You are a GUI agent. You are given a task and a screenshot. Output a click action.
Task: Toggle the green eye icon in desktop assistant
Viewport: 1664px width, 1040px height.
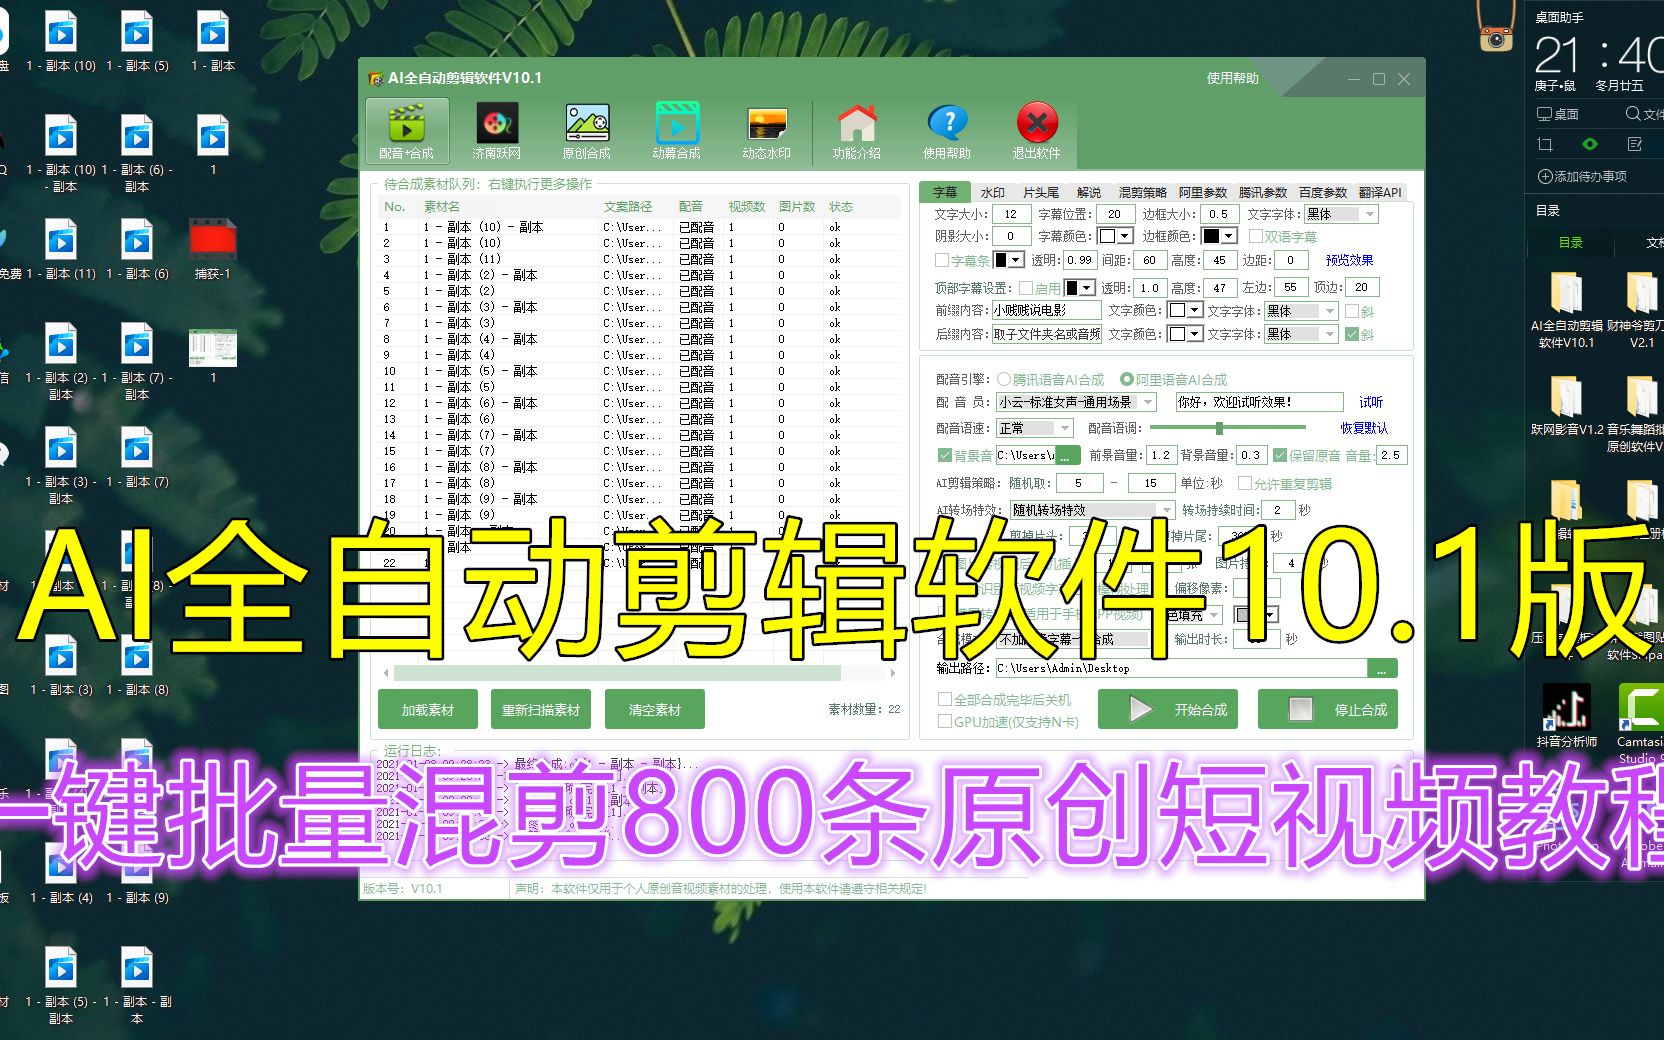(x=1590, y=145)
